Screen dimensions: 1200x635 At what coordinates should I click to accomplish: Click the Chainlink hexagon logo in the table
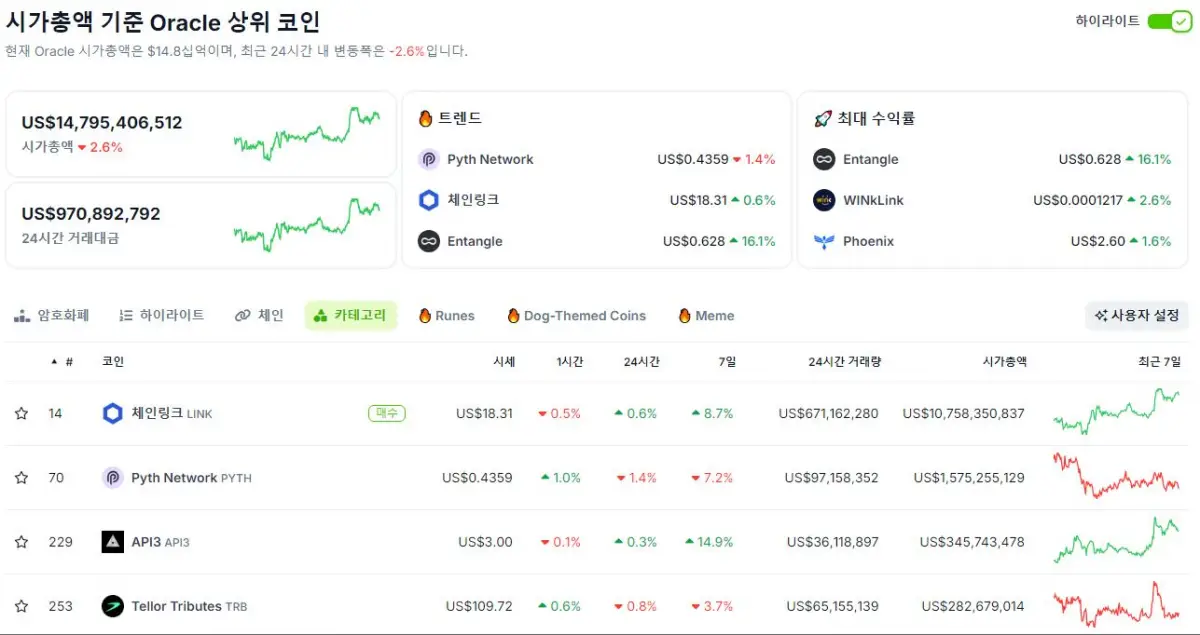pos(113,413)
